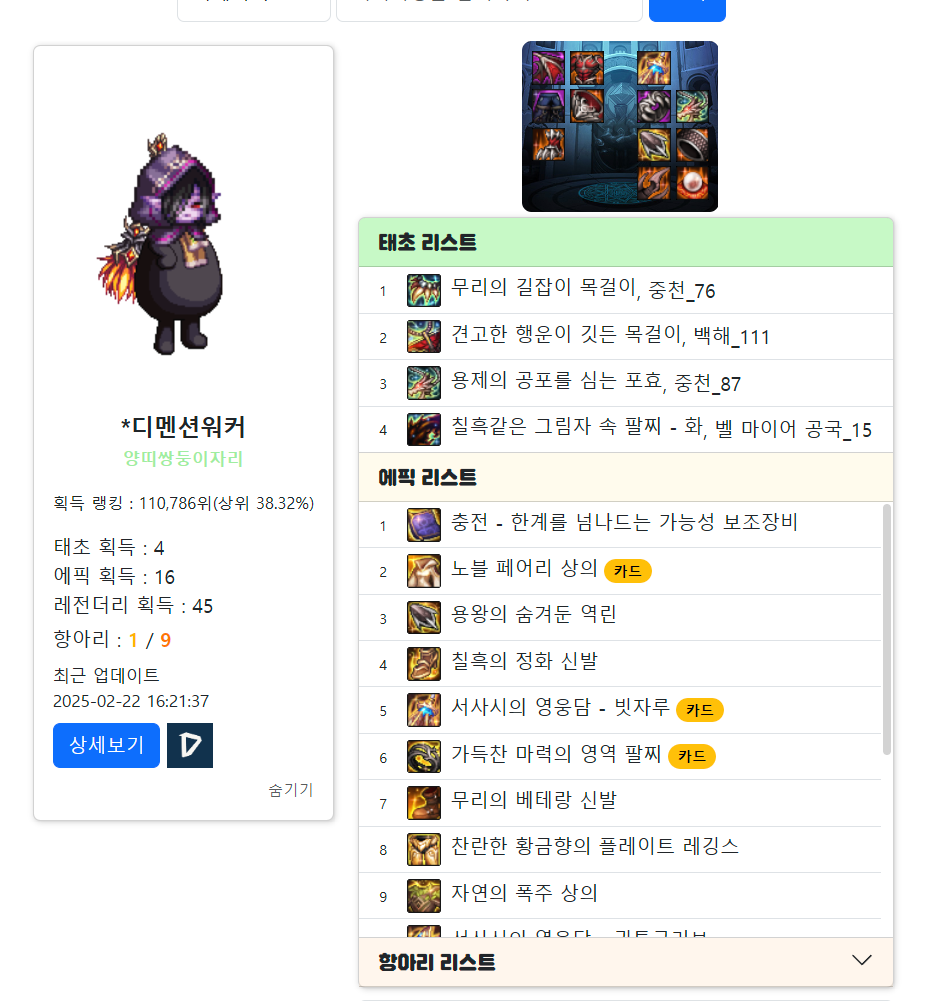Open the dark play-arrow icon button next to 상세보기
The width and height of the screenshot is (945, 1001).
(x=190, y=745)
